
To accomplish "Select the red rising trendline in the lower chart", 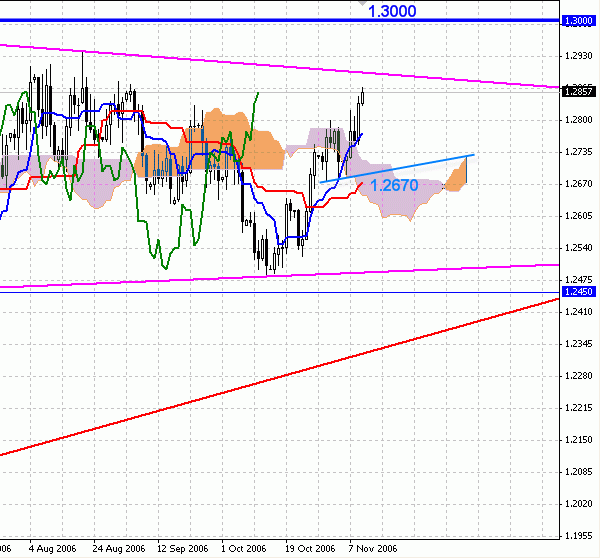I will [280, 377].
